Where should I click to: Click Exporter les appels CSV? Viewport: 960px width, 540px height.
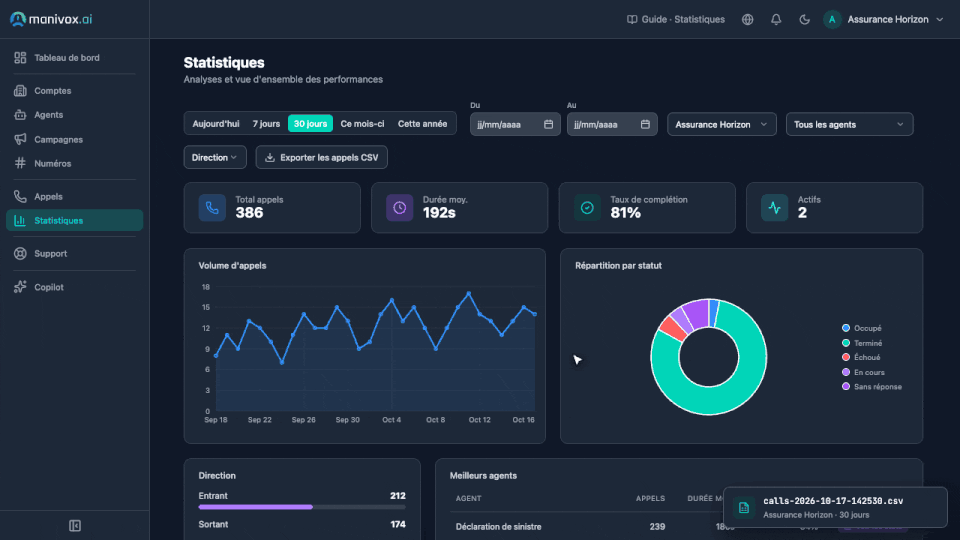coord(321,157)
